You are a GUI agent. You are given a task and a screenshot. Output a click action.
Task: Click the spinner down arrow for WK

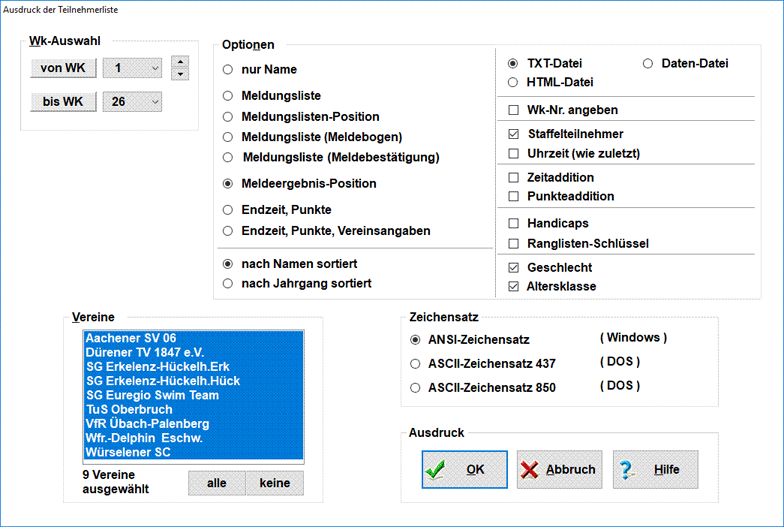pyautogui.click(x=179, y=74)
